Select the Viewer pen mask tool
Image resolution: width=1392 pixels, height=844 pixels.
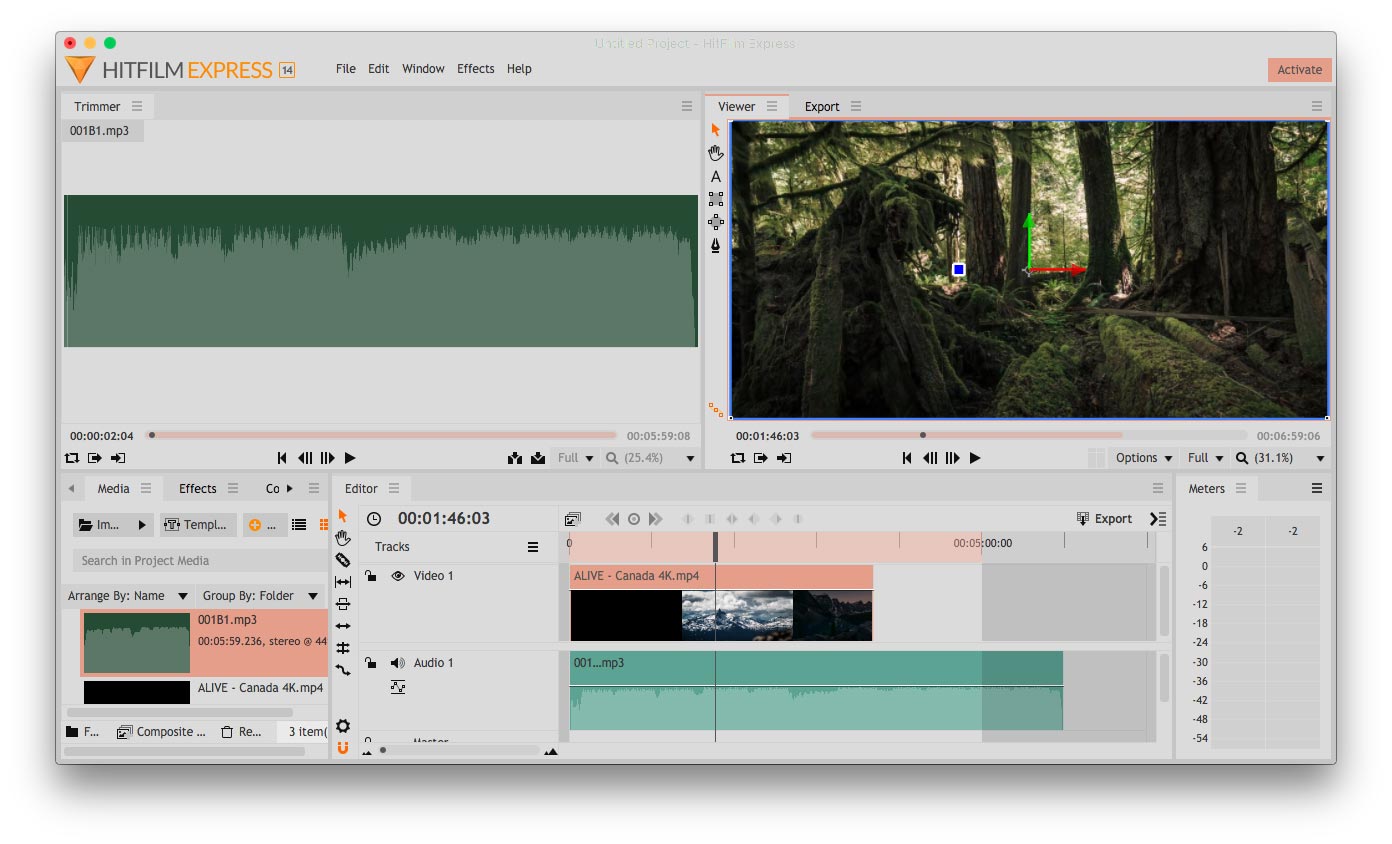(715, 245)
